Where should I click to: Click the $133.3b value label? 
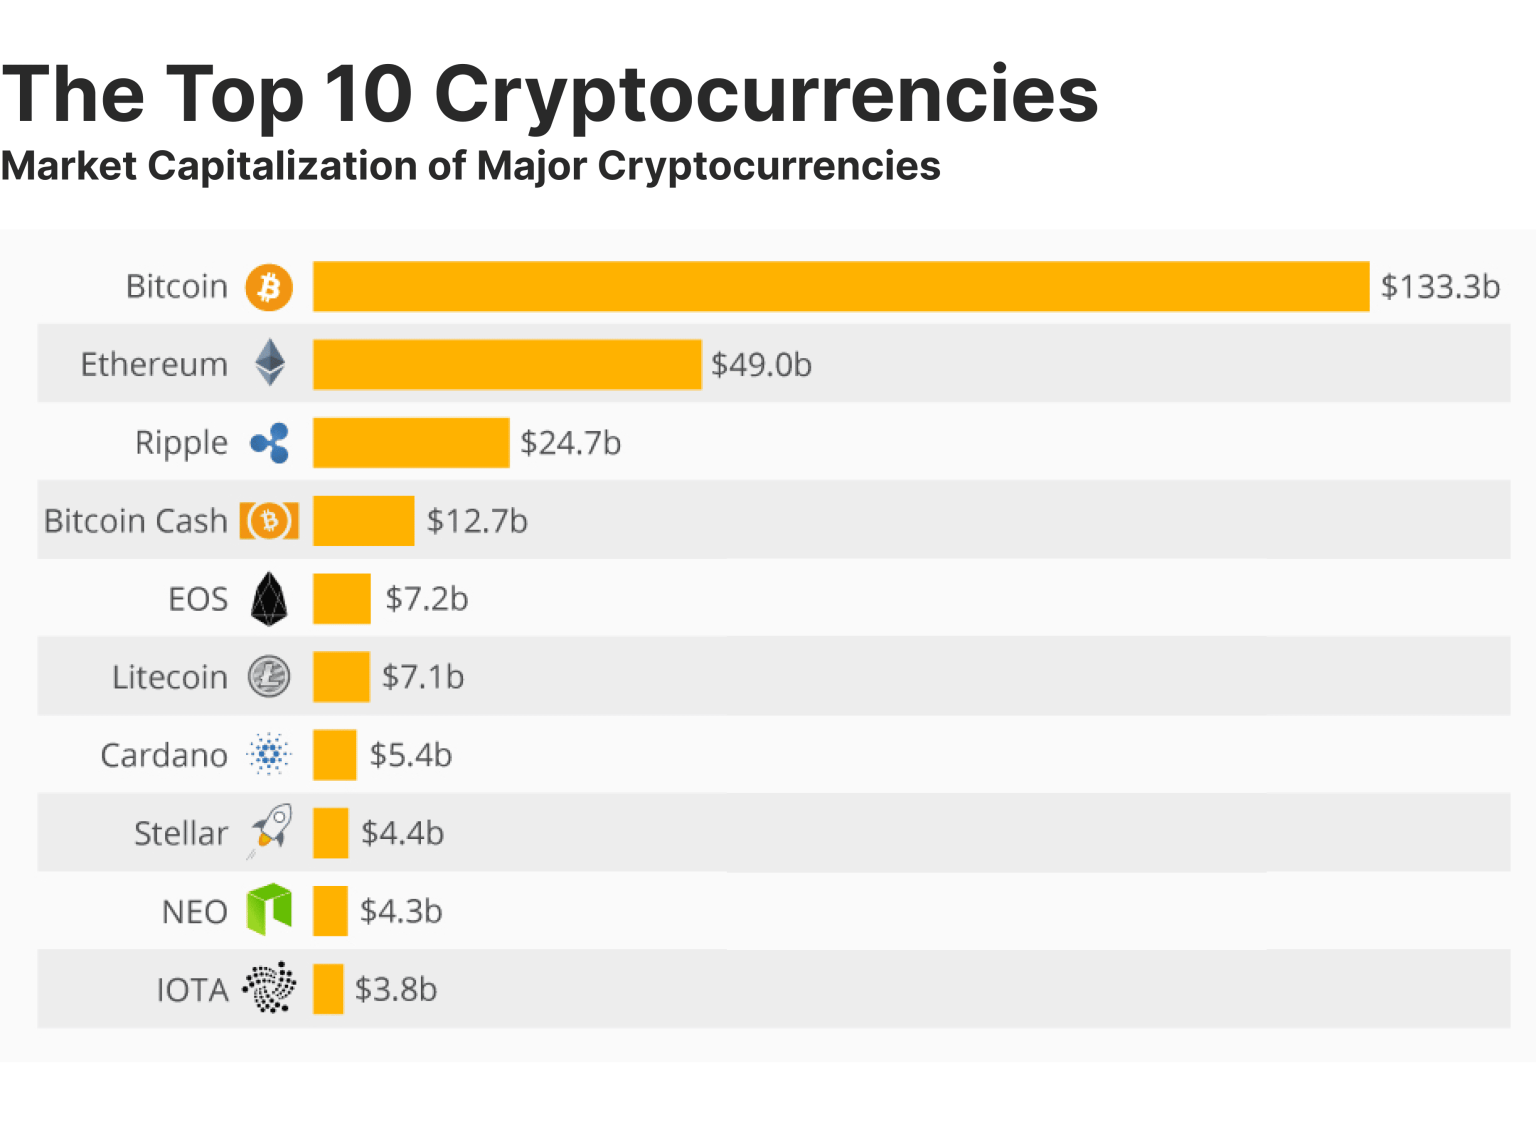[x=1440, y=287]
